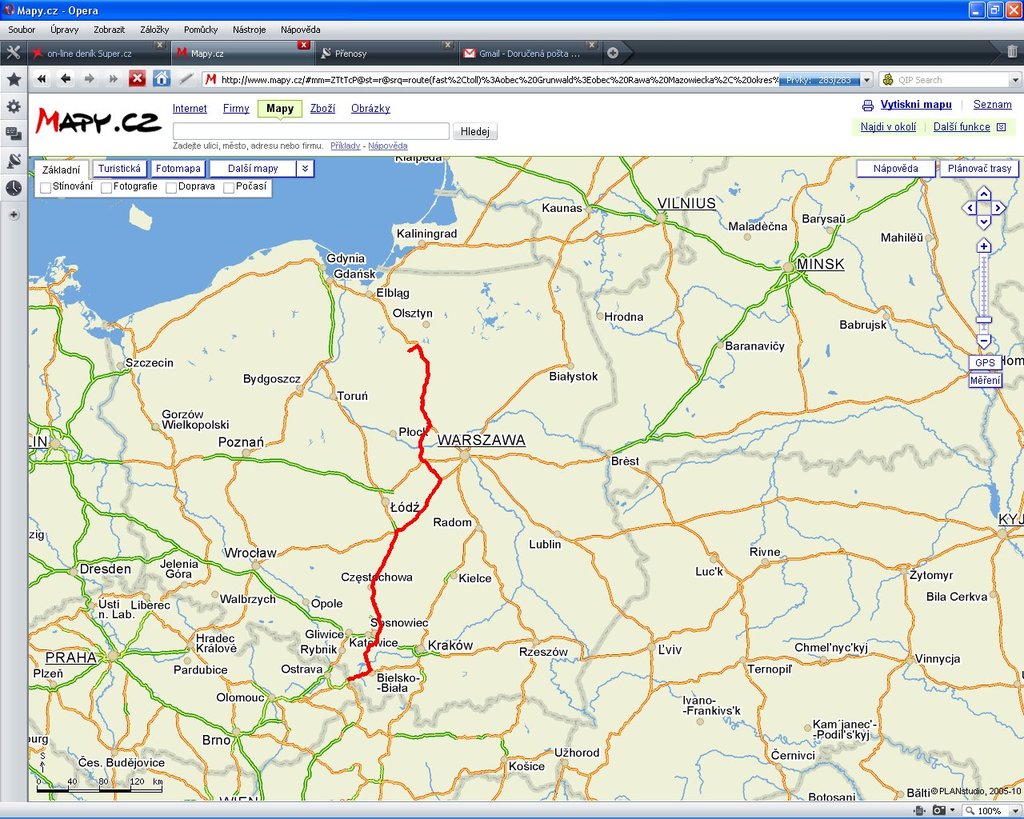Click the Měření measuring button

[985, 380]
